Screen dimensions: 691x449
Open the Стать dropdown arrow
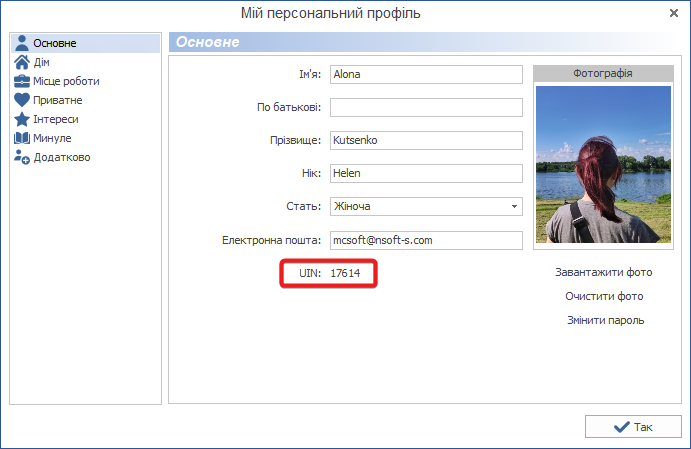point(514,207)
